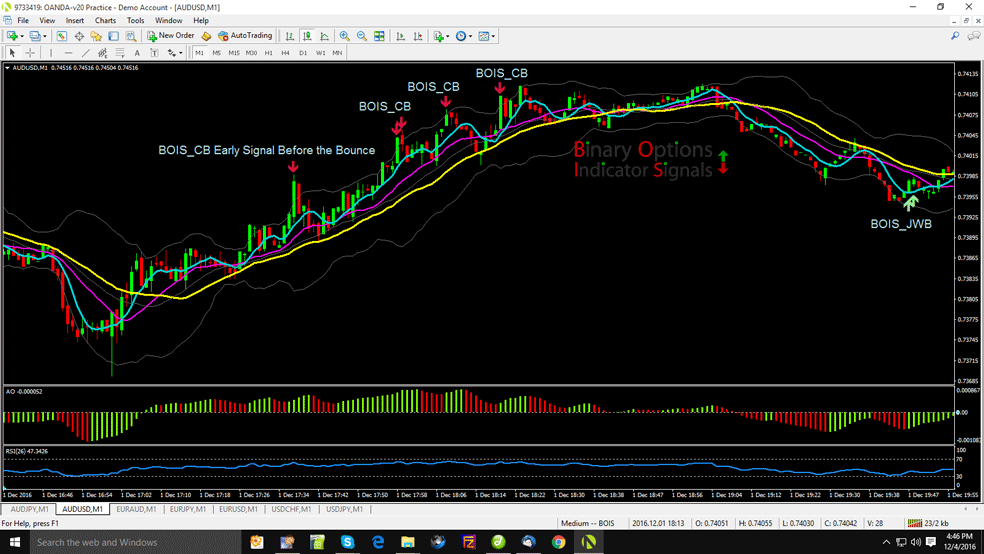
Task: Click the tile windows icon
Action: pos(378,36)
